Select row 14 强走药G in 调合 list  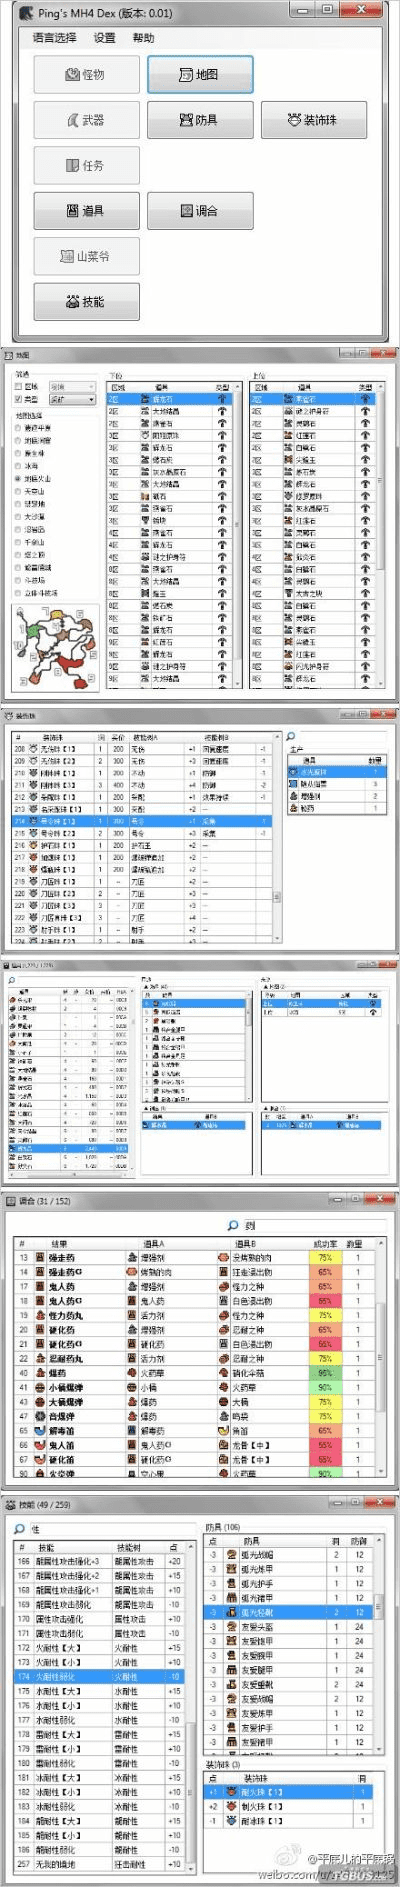coord(194,1272)
